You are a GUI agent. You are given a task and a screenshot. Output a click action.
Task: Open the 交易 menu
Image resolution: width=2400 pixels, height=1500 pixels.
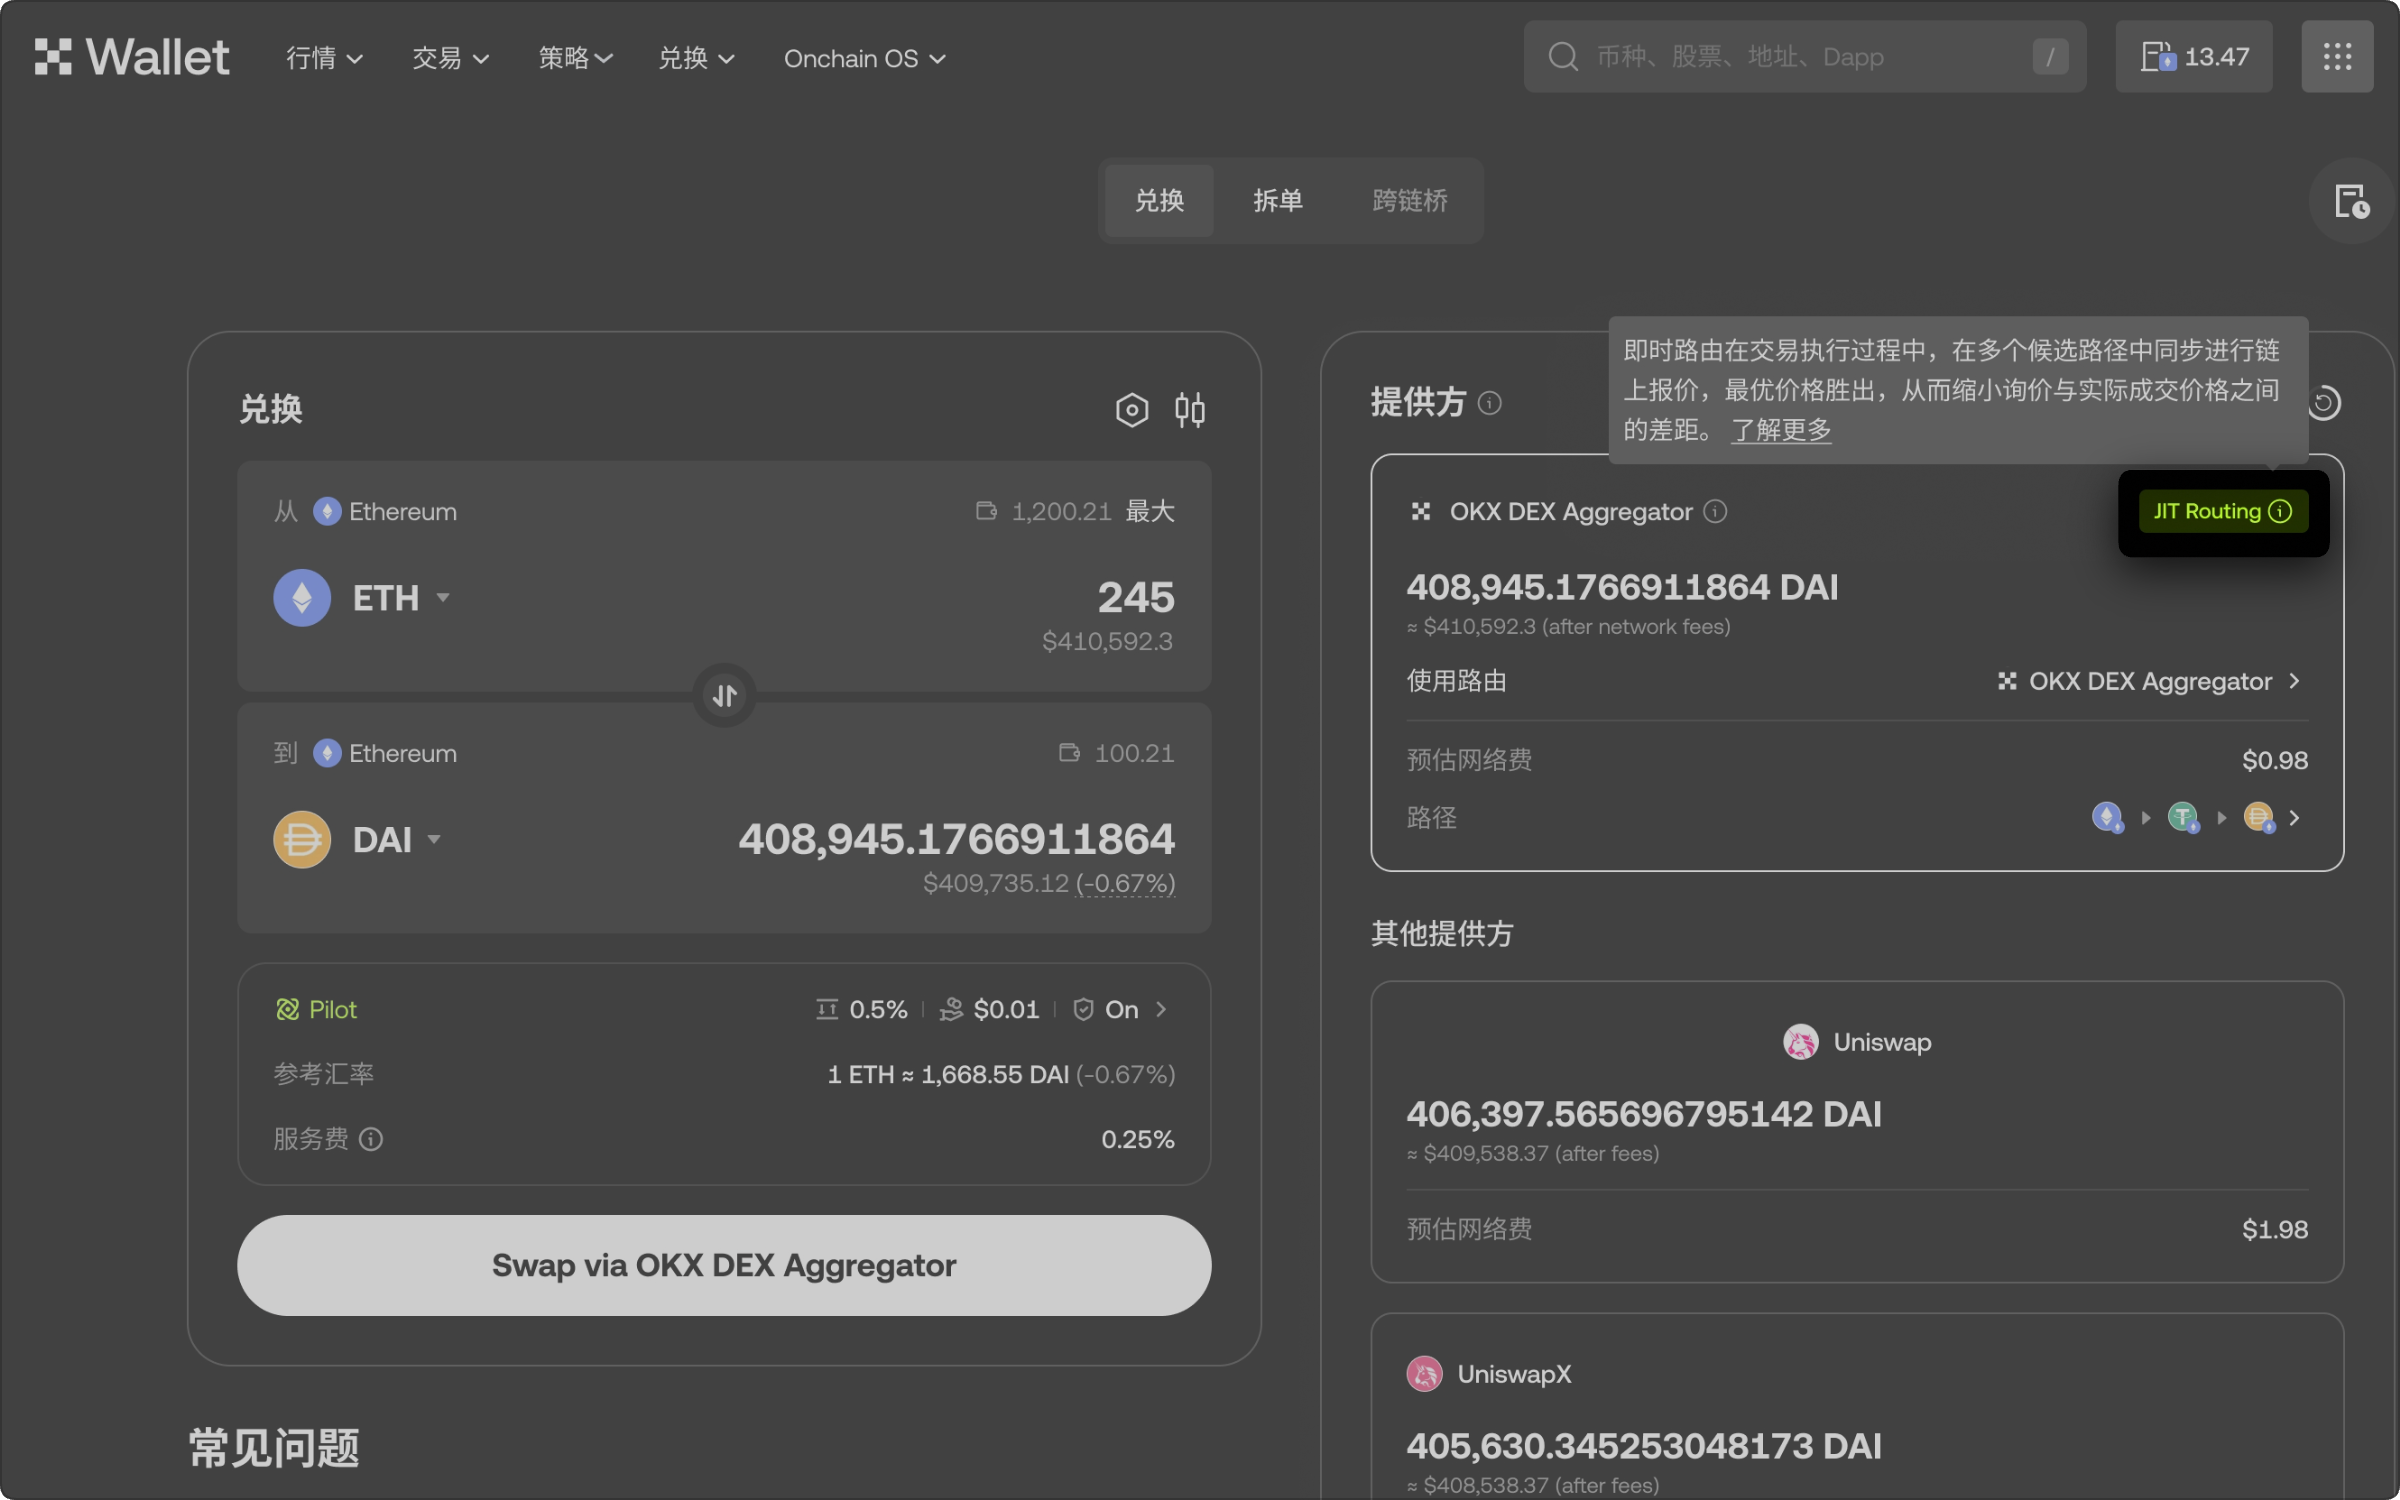pos(450,58)
